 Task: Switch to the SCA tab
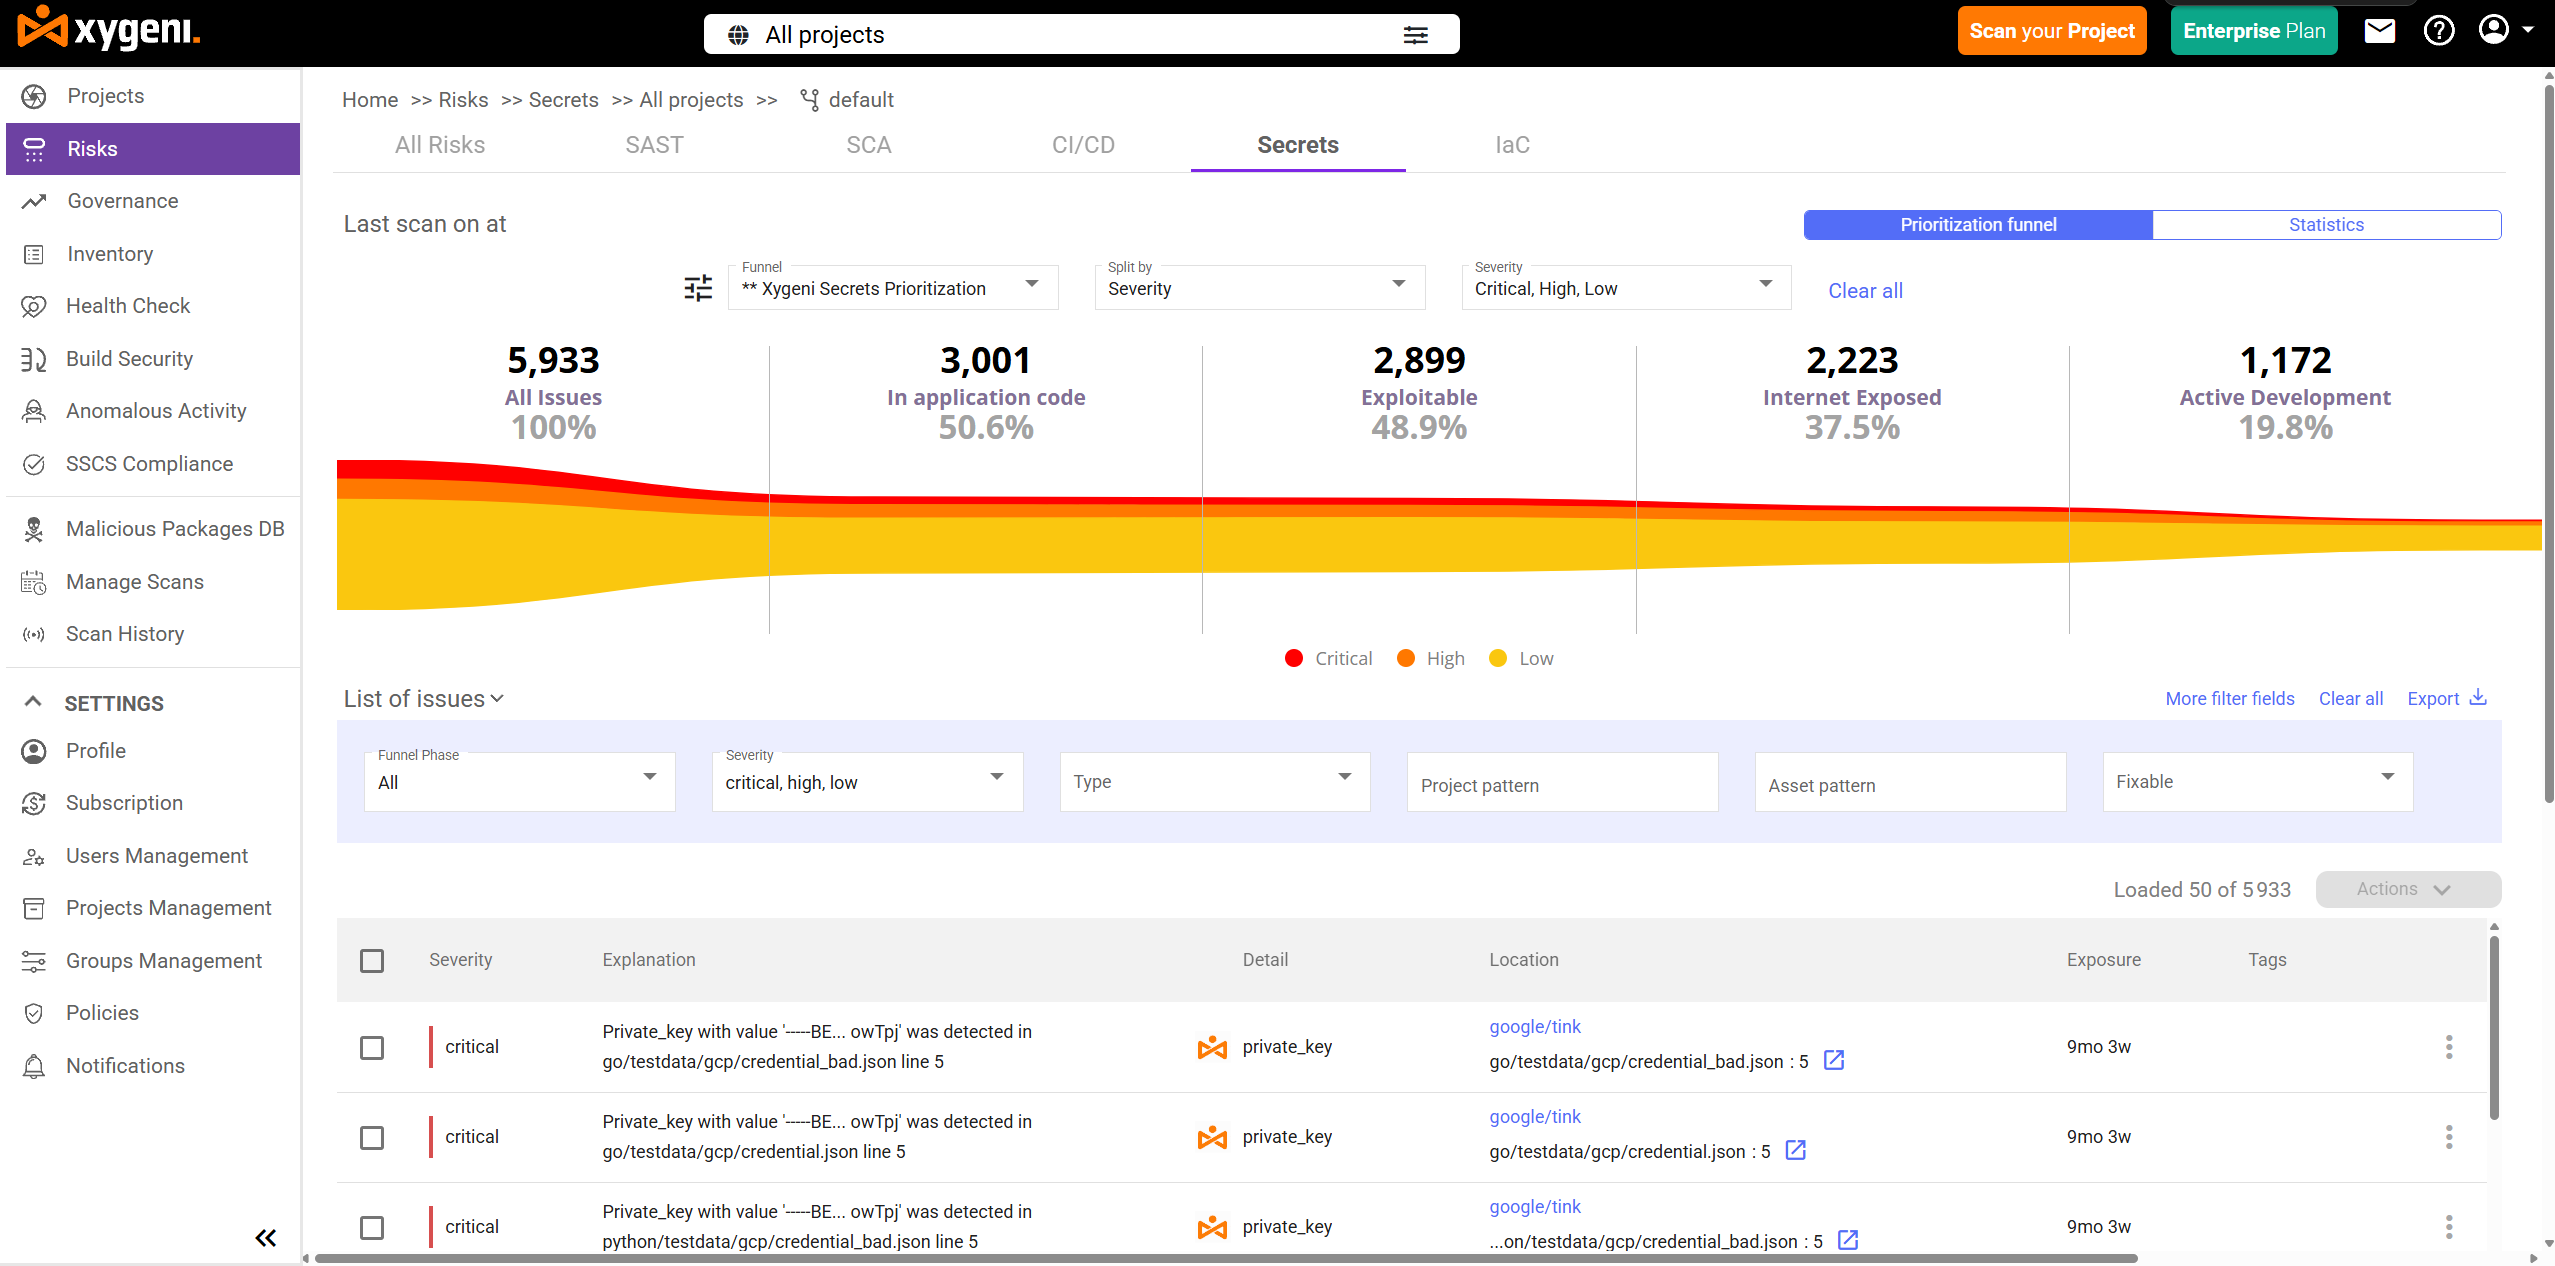click(868, 145)
